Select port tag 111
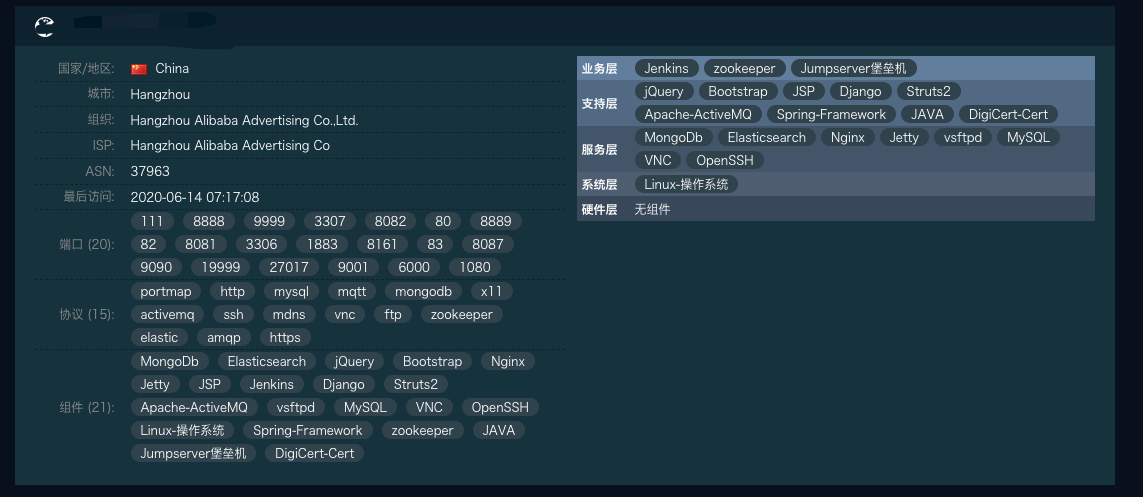Viewport: 1143px width, 497px height. coord(152,221)
